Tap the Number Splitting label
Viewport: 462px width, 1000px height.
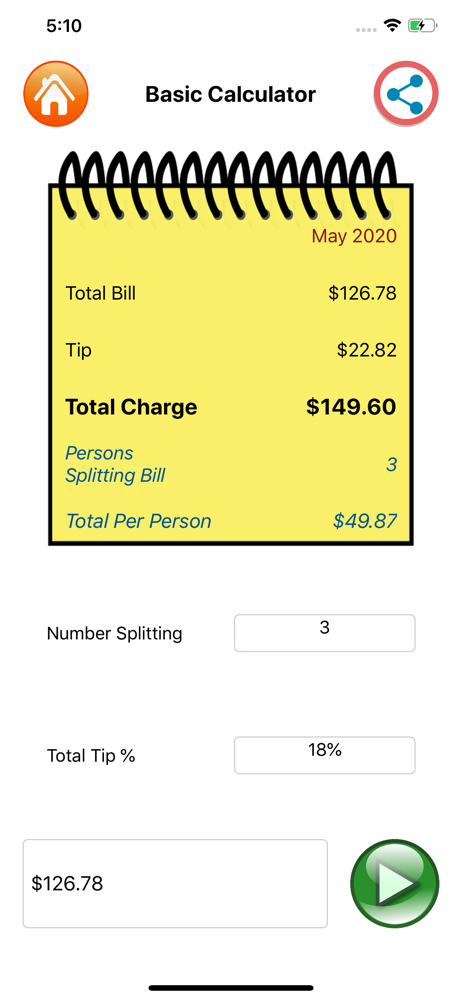coord(115,633)
